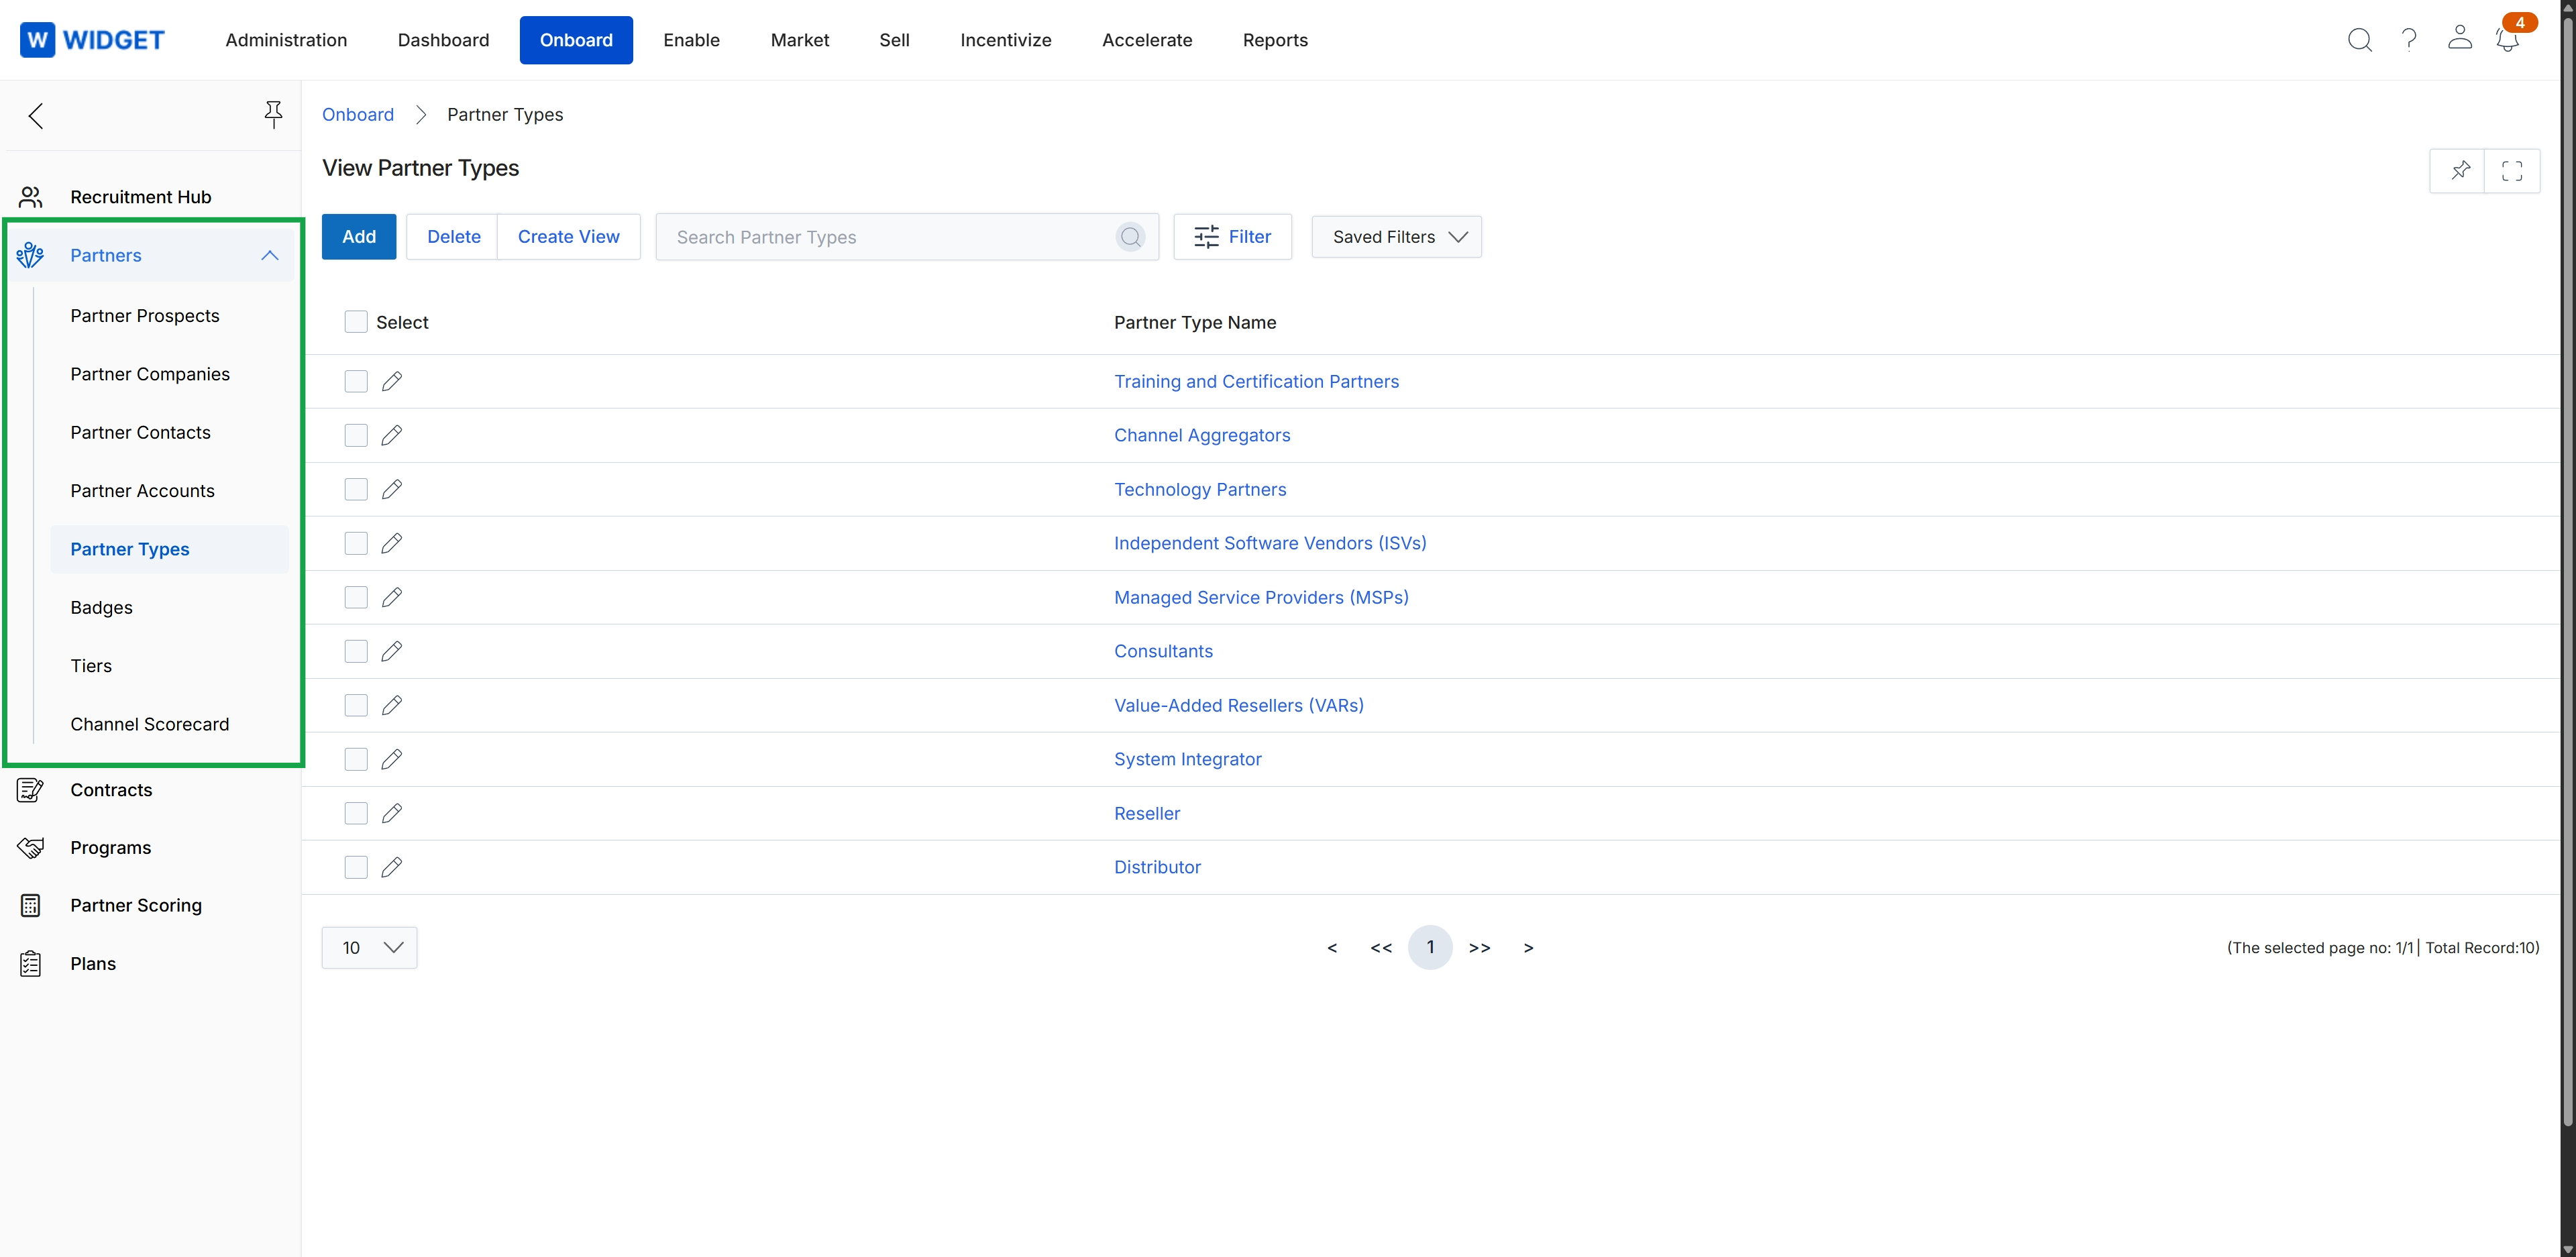Open the Enable top menu

691,40
